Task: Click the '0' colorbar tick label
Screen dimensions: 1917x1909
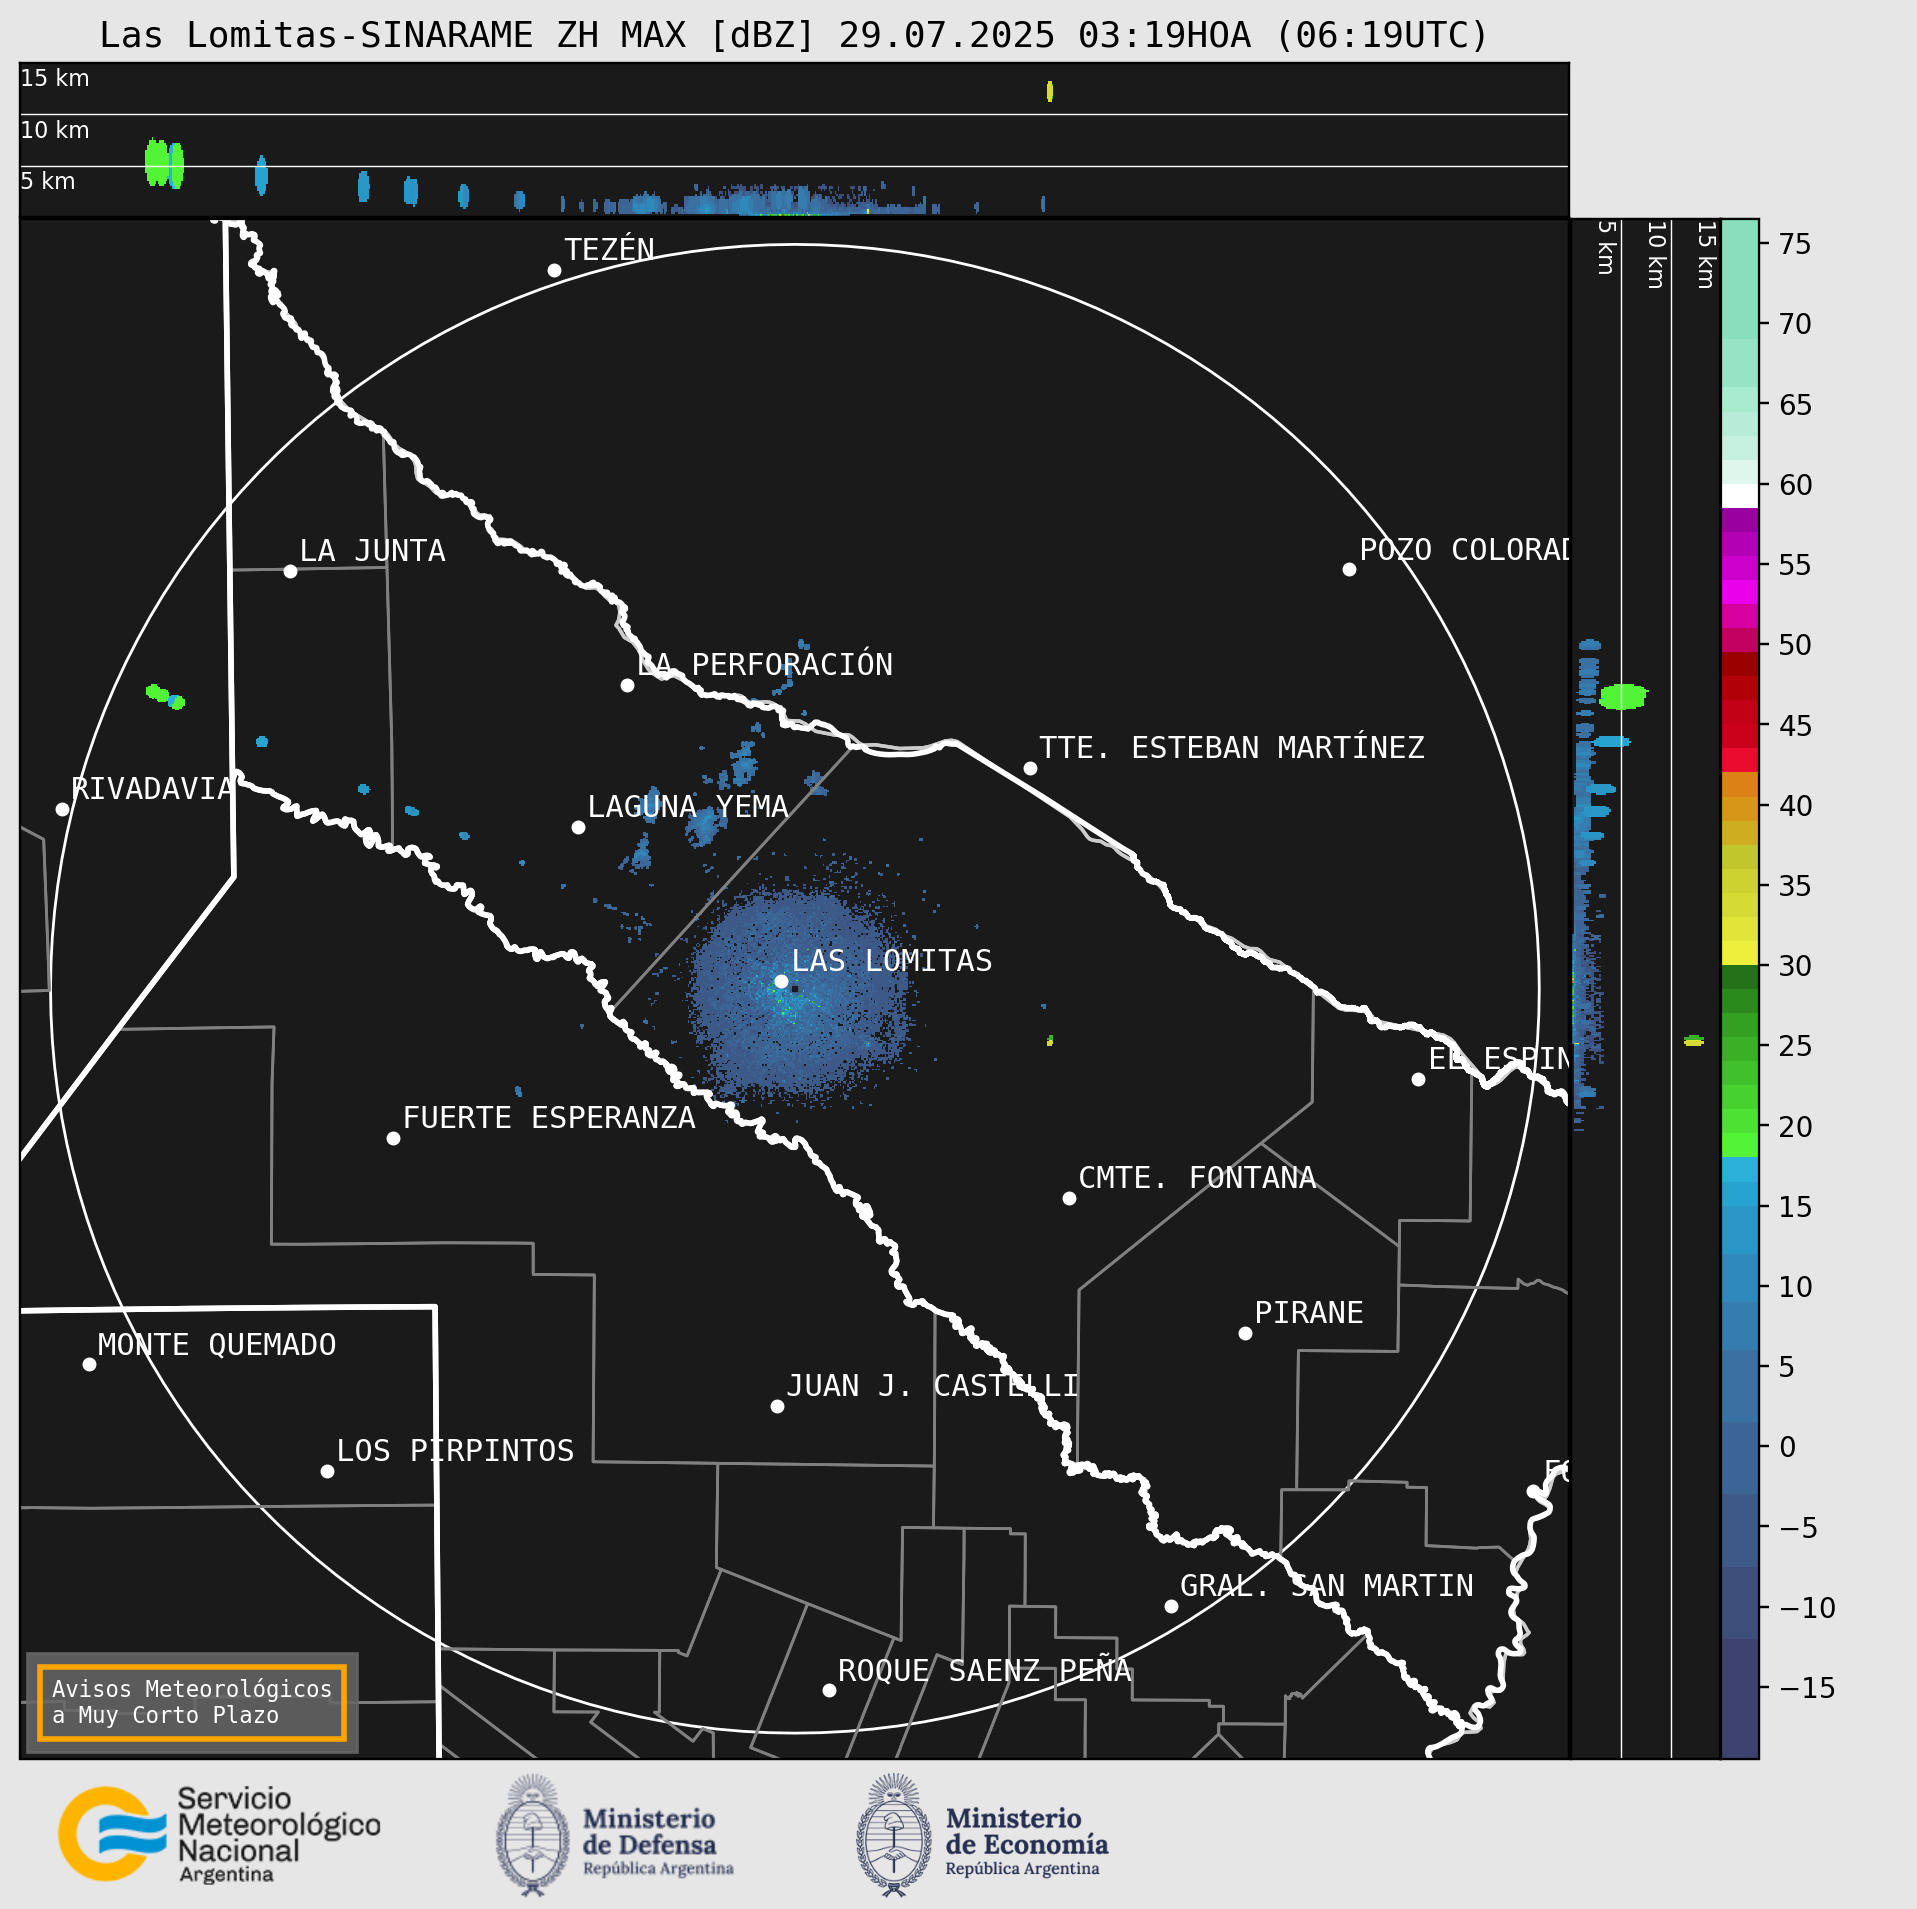Action: 1788,1447
